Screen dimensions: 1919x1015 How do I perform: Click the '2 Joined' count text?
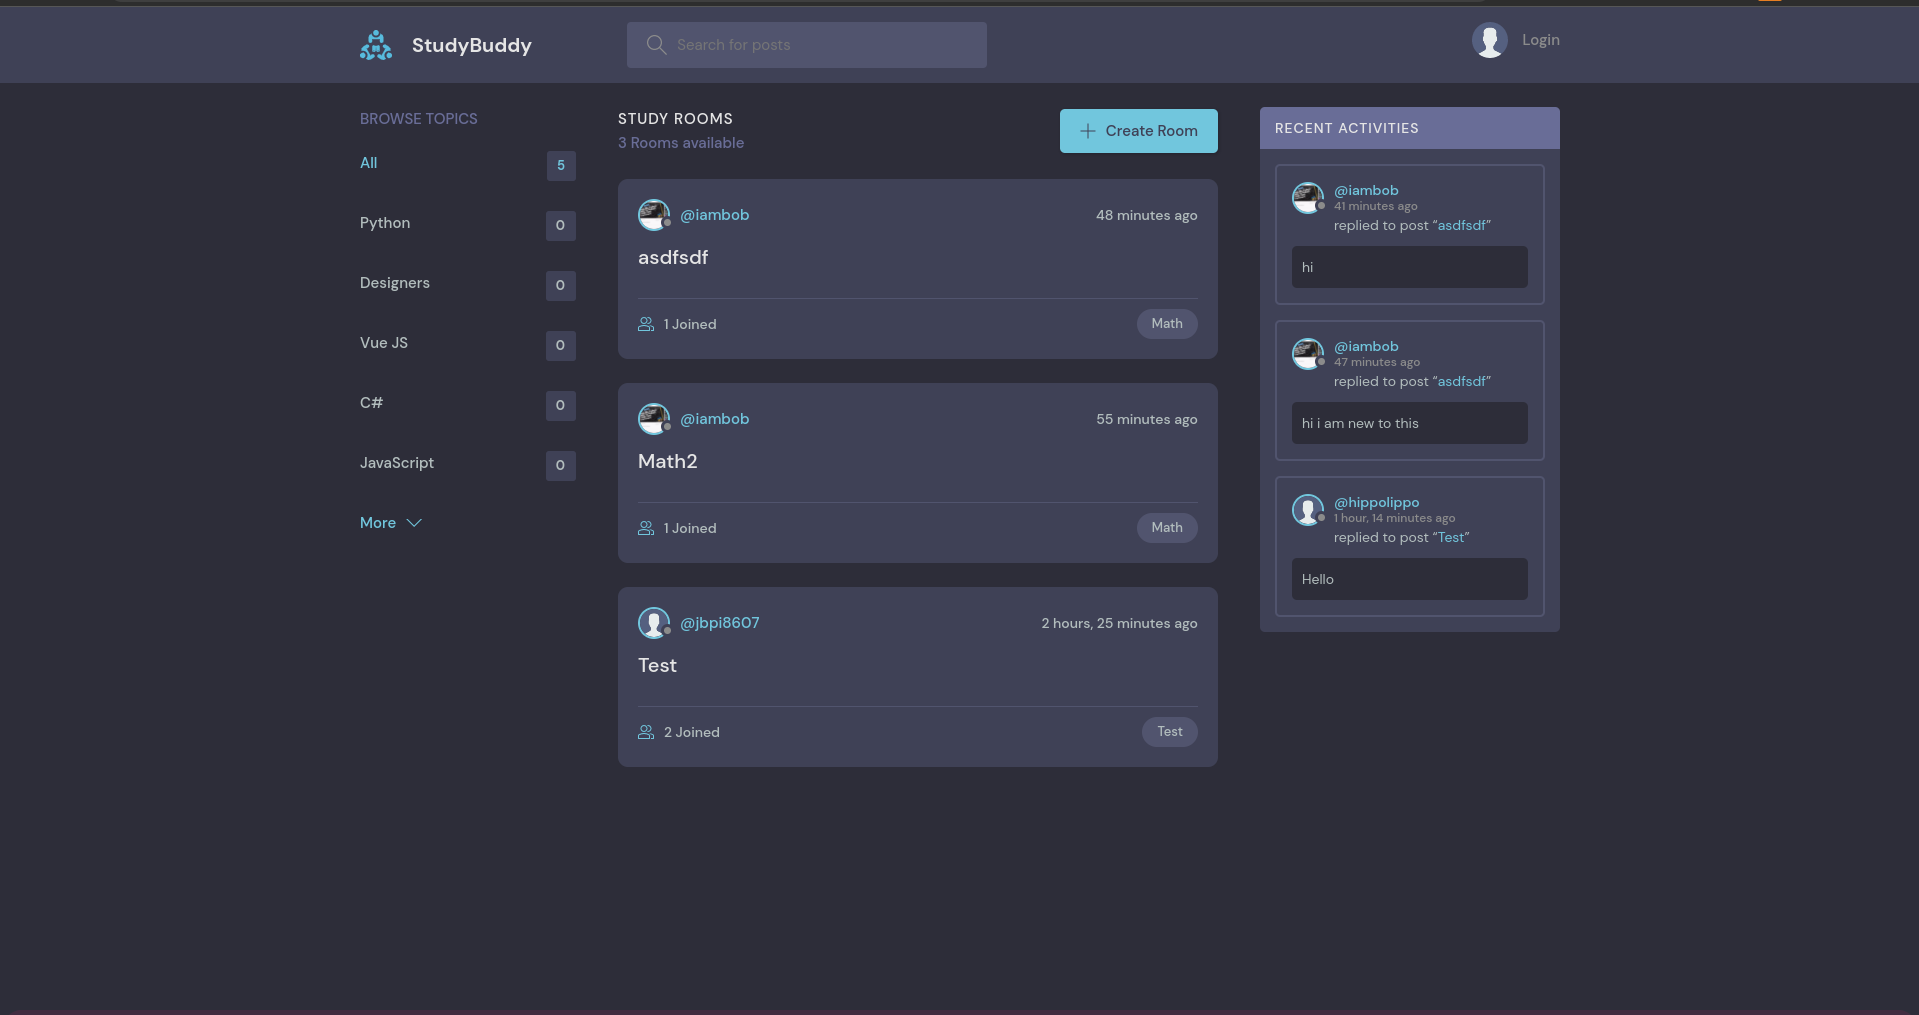click(x=692, y=732)
